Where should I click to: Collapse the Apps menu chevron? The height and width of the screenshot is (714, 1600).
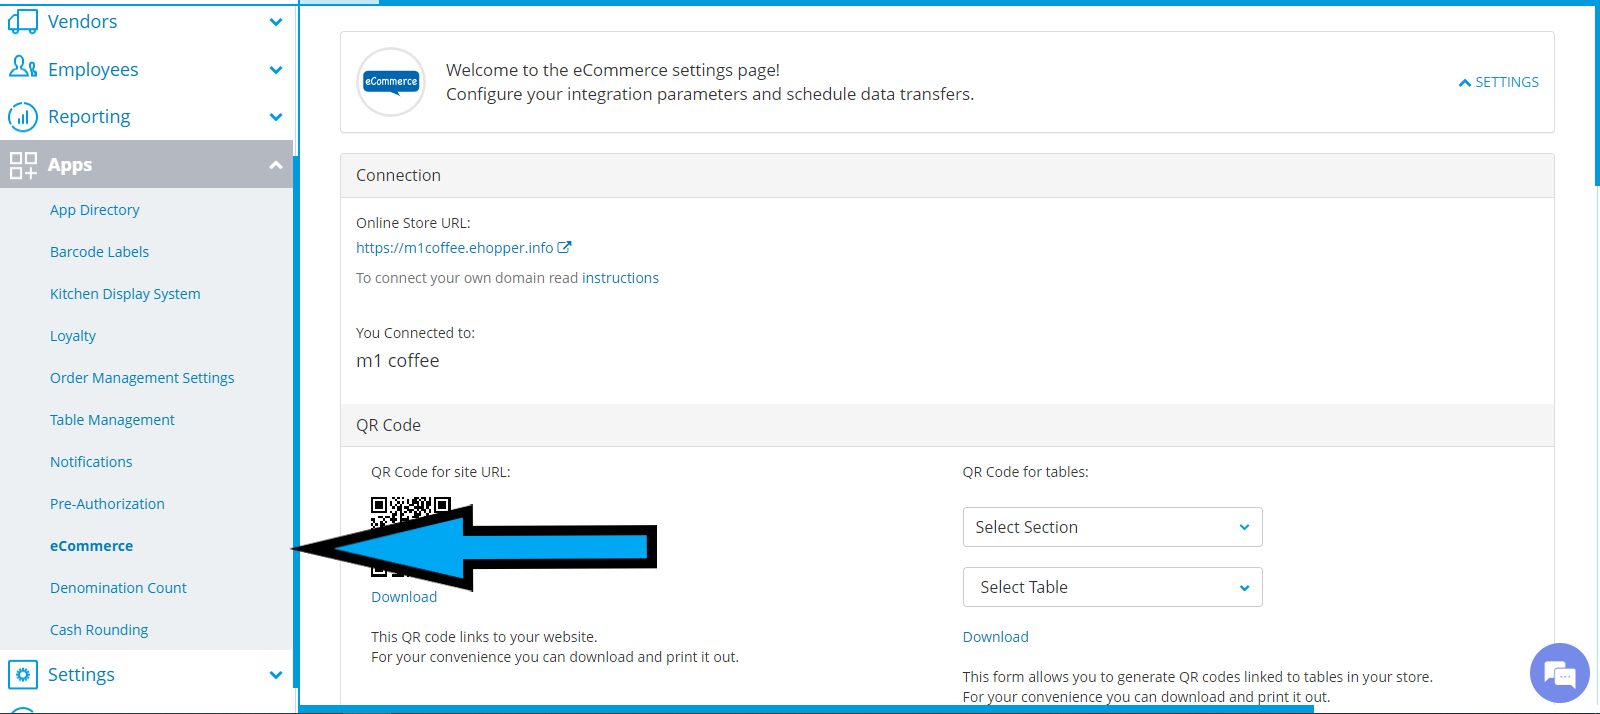click(276, 165)
